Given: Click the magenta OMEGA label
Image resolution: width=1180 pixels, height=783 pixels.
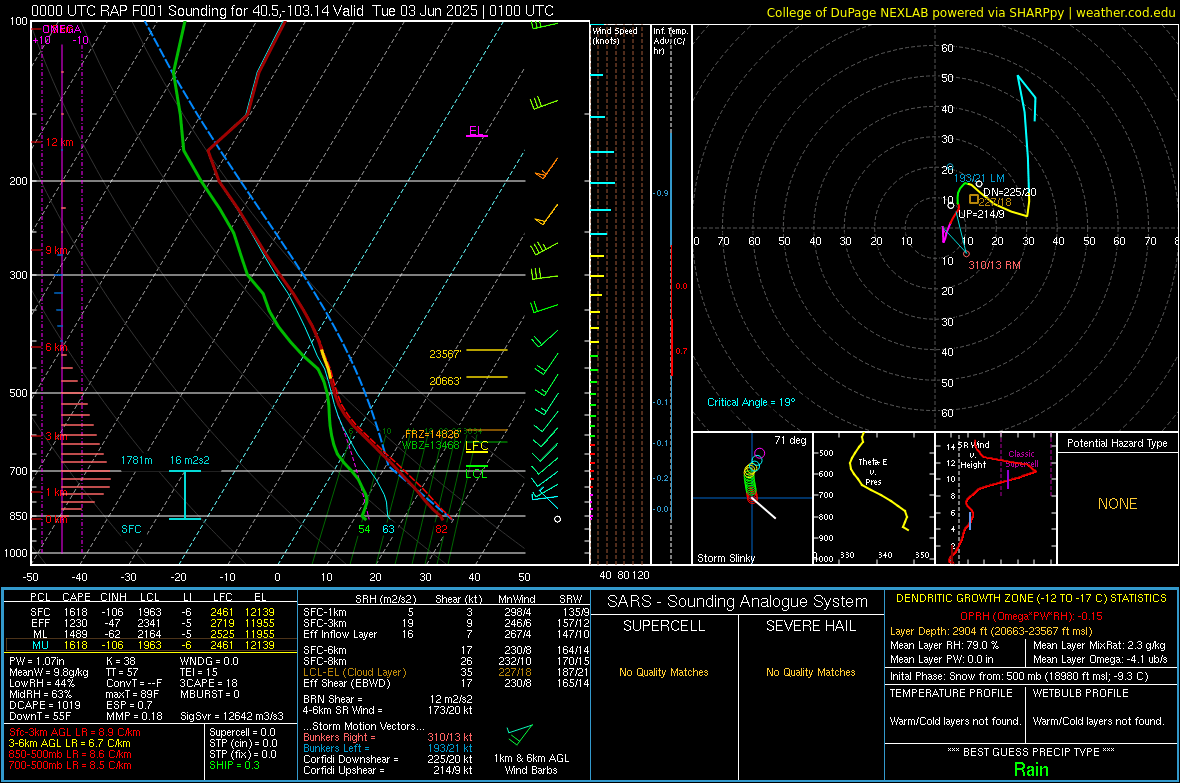Looking at the screenshot, I should (x=62, y=29).
